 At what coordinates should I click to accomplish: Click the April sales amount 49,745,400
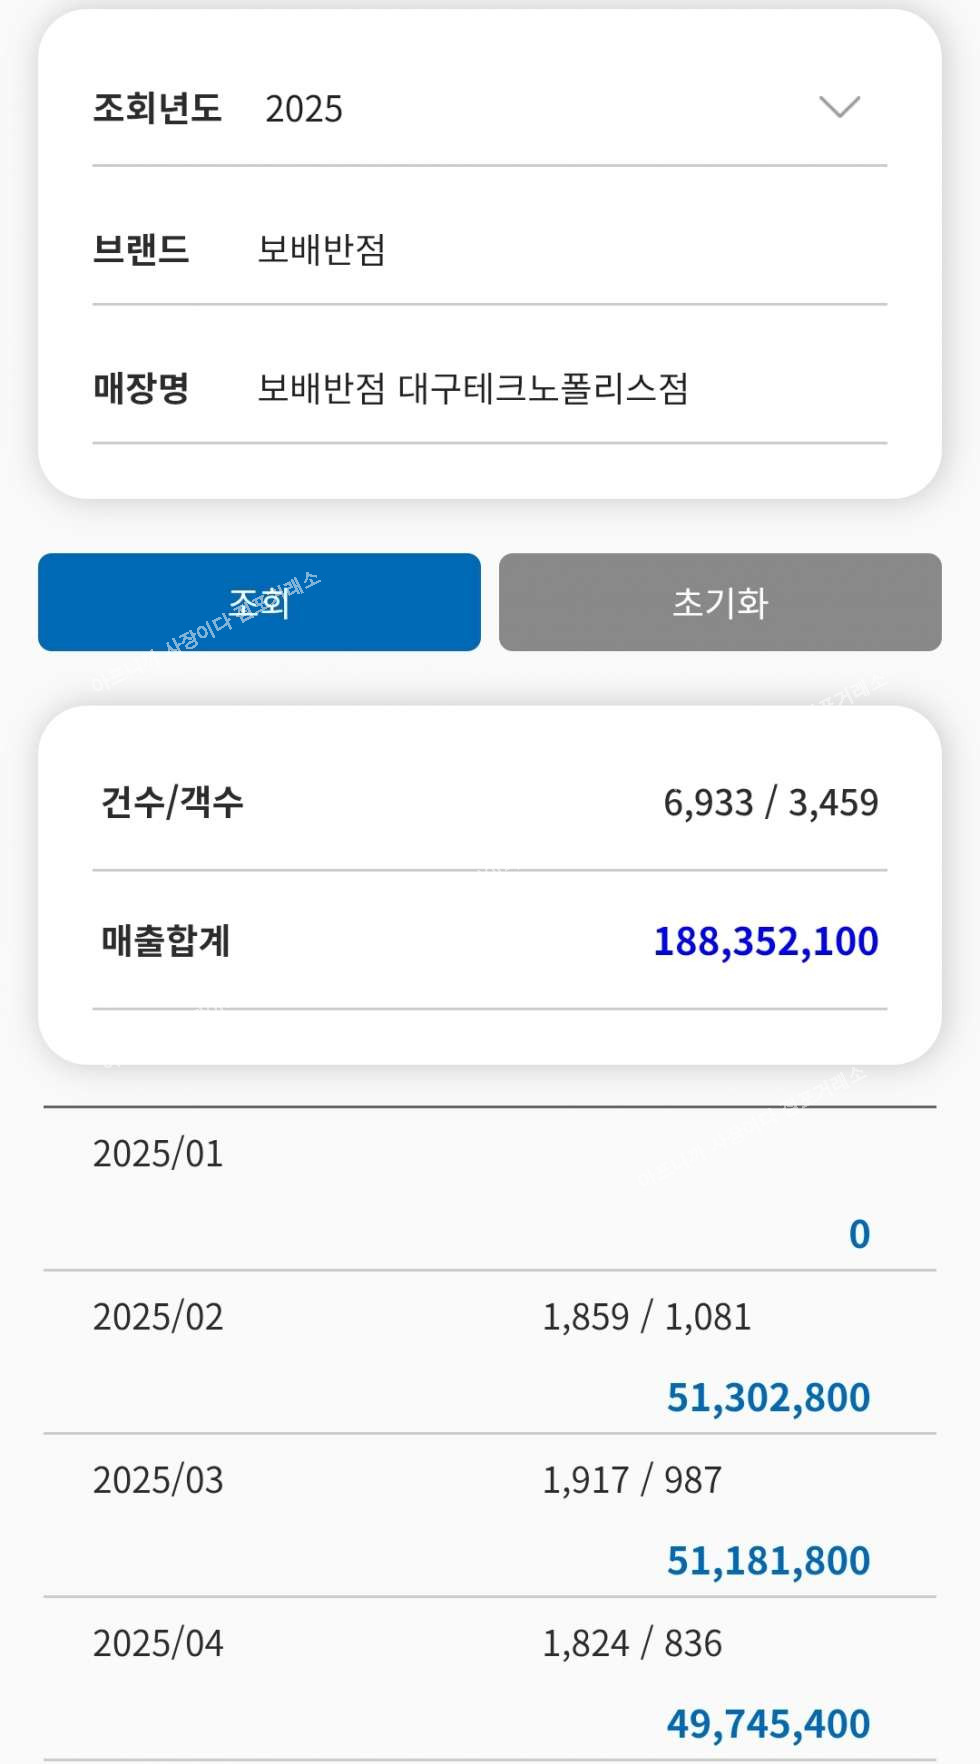(768, 1723)
